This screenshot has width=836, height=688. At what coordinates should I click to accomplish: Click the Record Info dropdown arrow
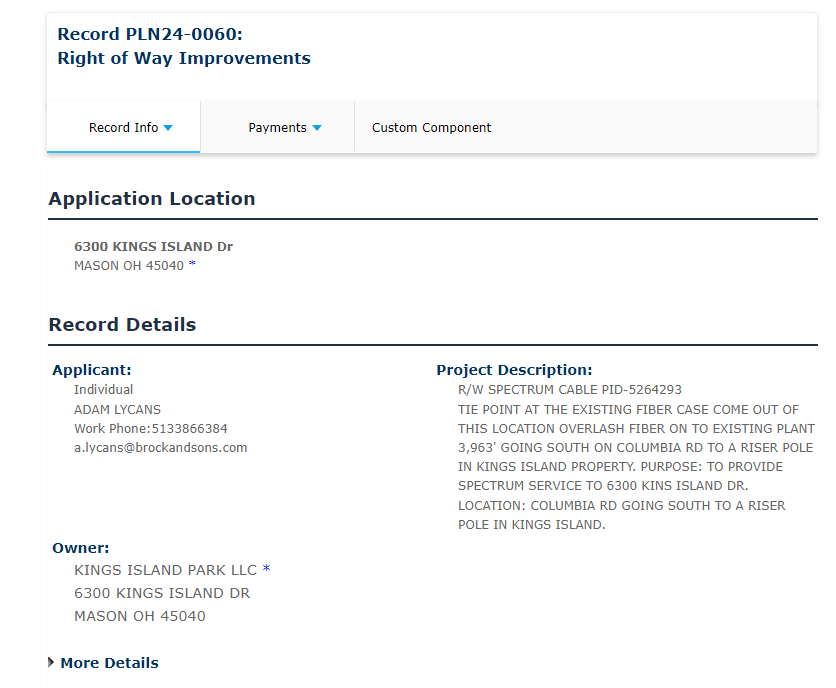168,128
